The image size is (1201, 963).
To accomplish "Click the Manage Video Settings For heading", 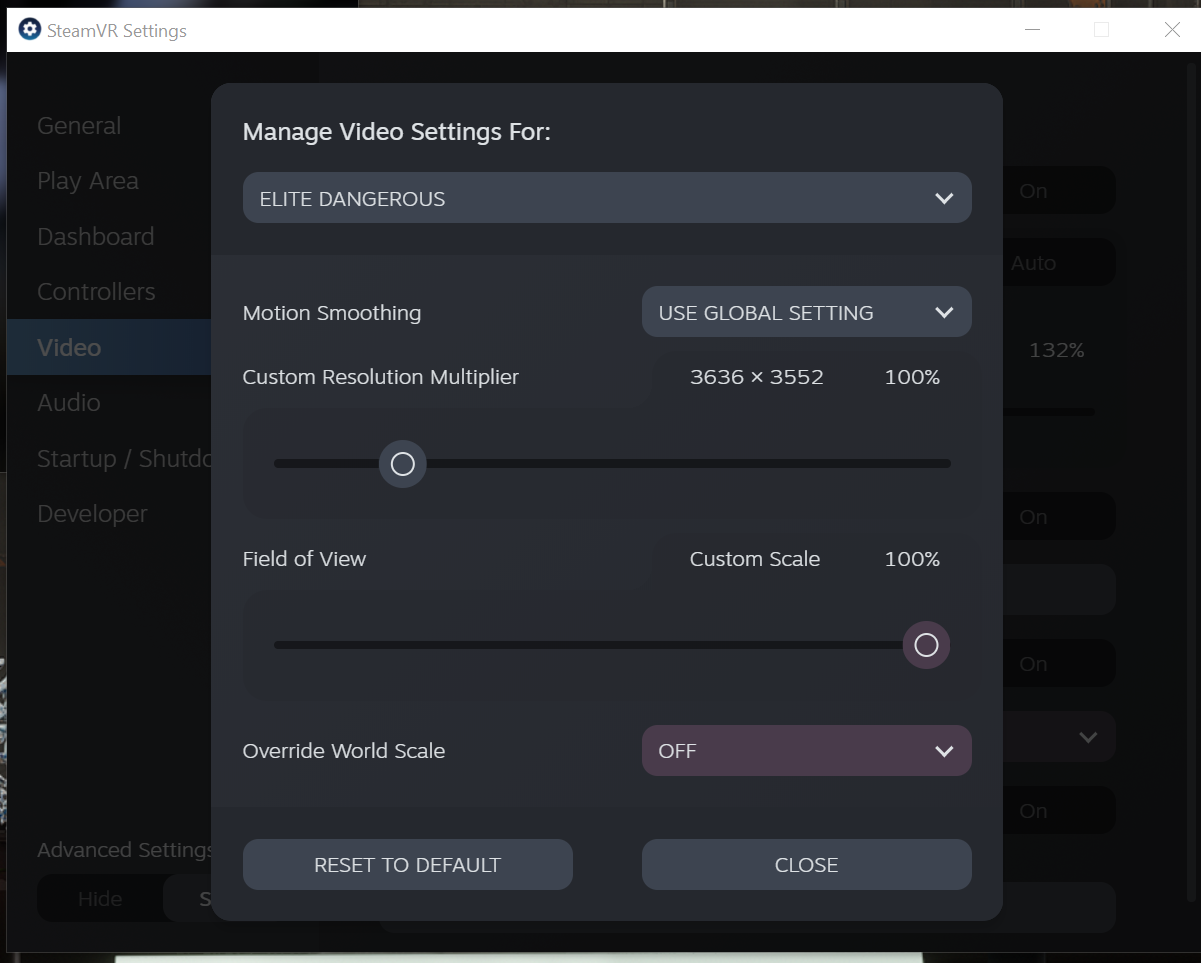I will click(397, 132).
